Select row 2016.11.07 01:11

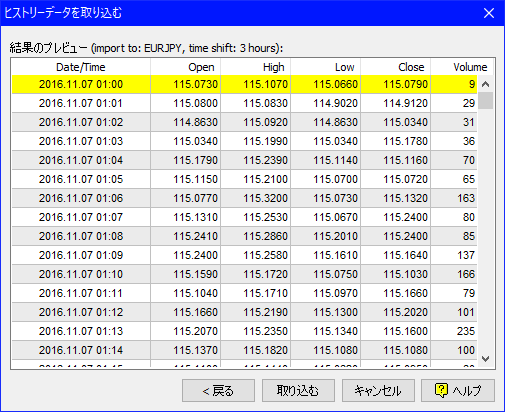tap(245, 293)
